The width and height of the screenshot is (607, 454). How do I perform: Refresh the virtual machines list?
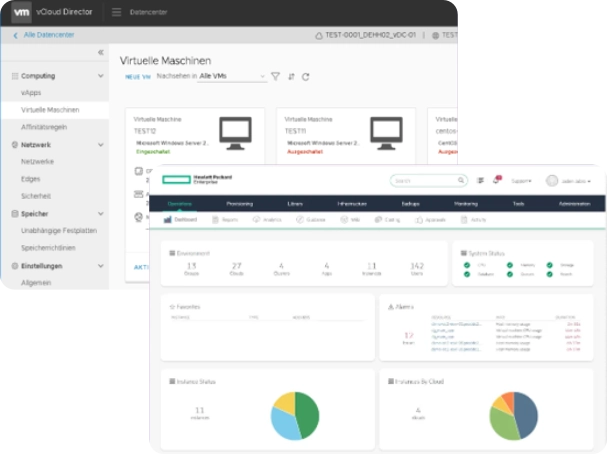306,76
